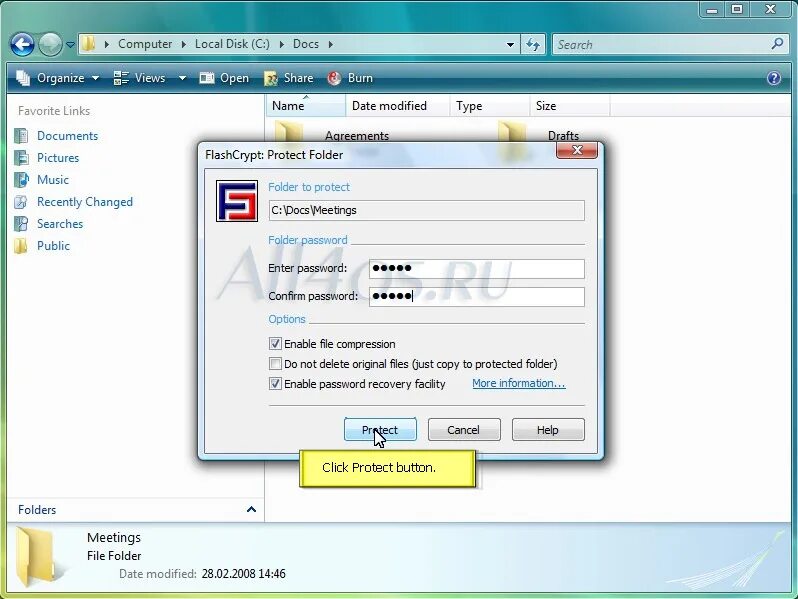Click the Refresh button beside the address bar

point(533,45)
